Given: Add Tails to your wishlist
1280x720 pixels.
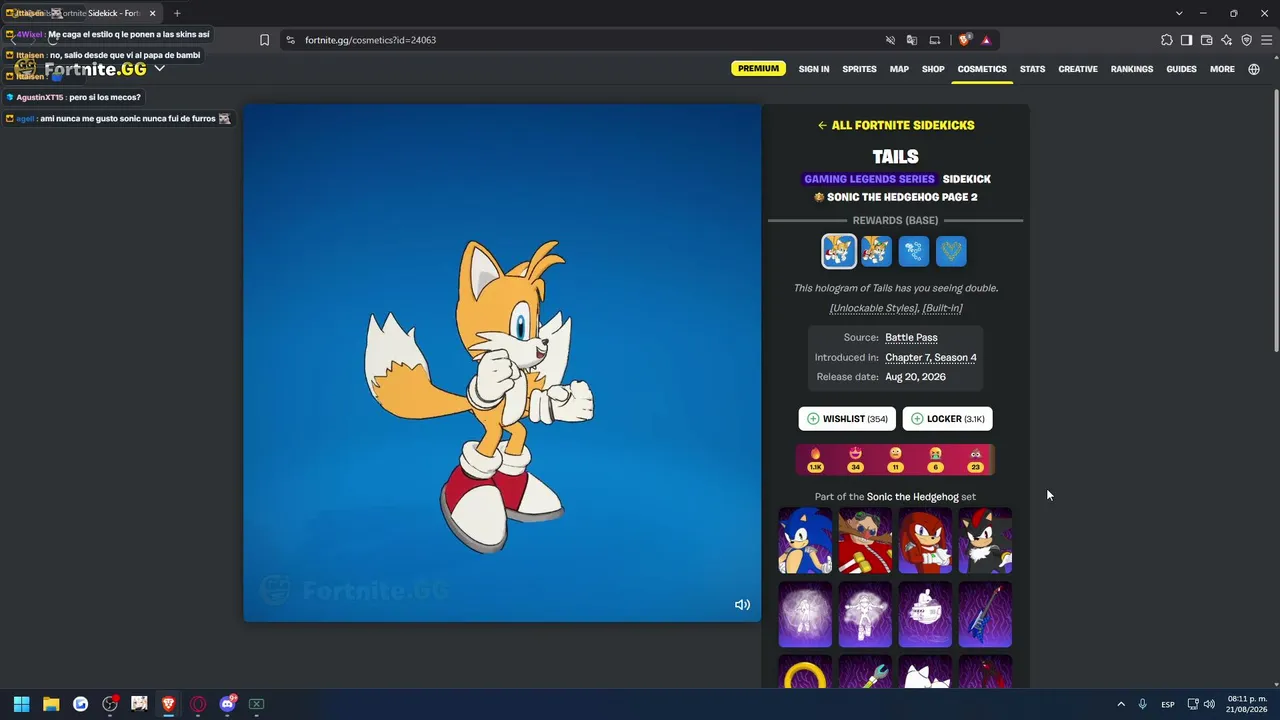Looking at the screenshot, I should coord(847,419).
